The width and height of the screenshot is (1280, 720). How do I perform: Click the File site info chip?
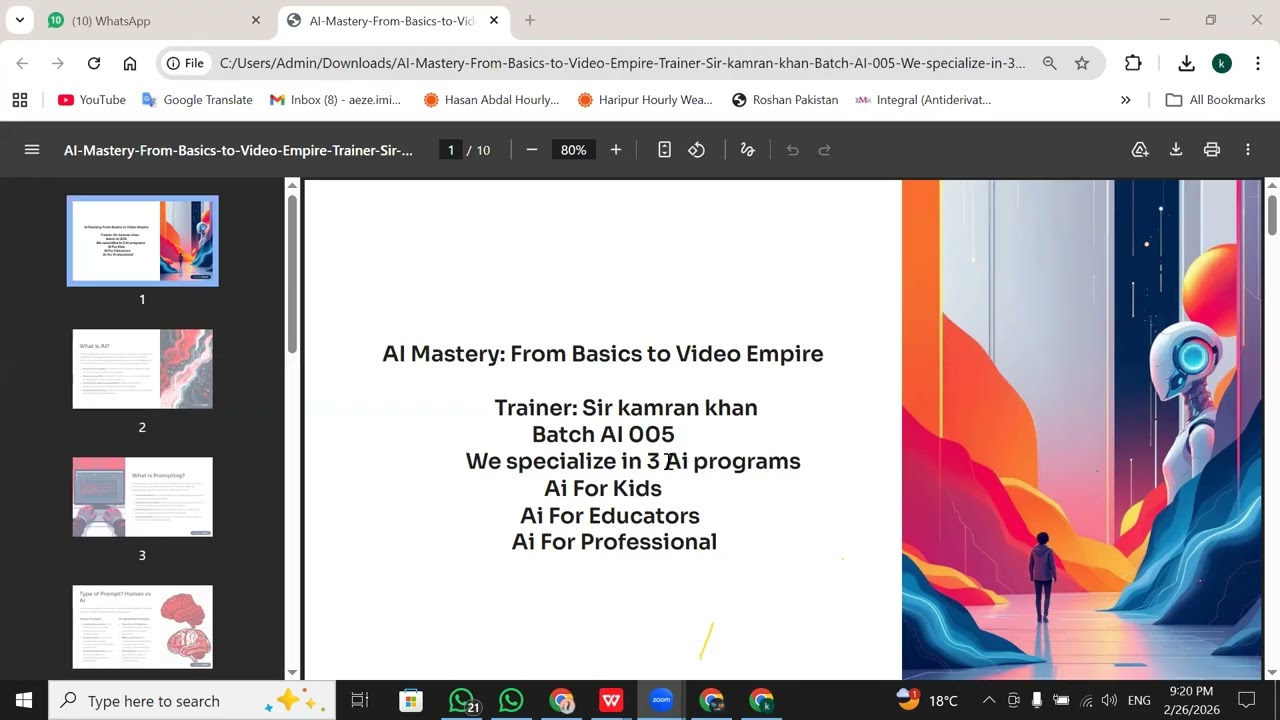click(186, 63)
